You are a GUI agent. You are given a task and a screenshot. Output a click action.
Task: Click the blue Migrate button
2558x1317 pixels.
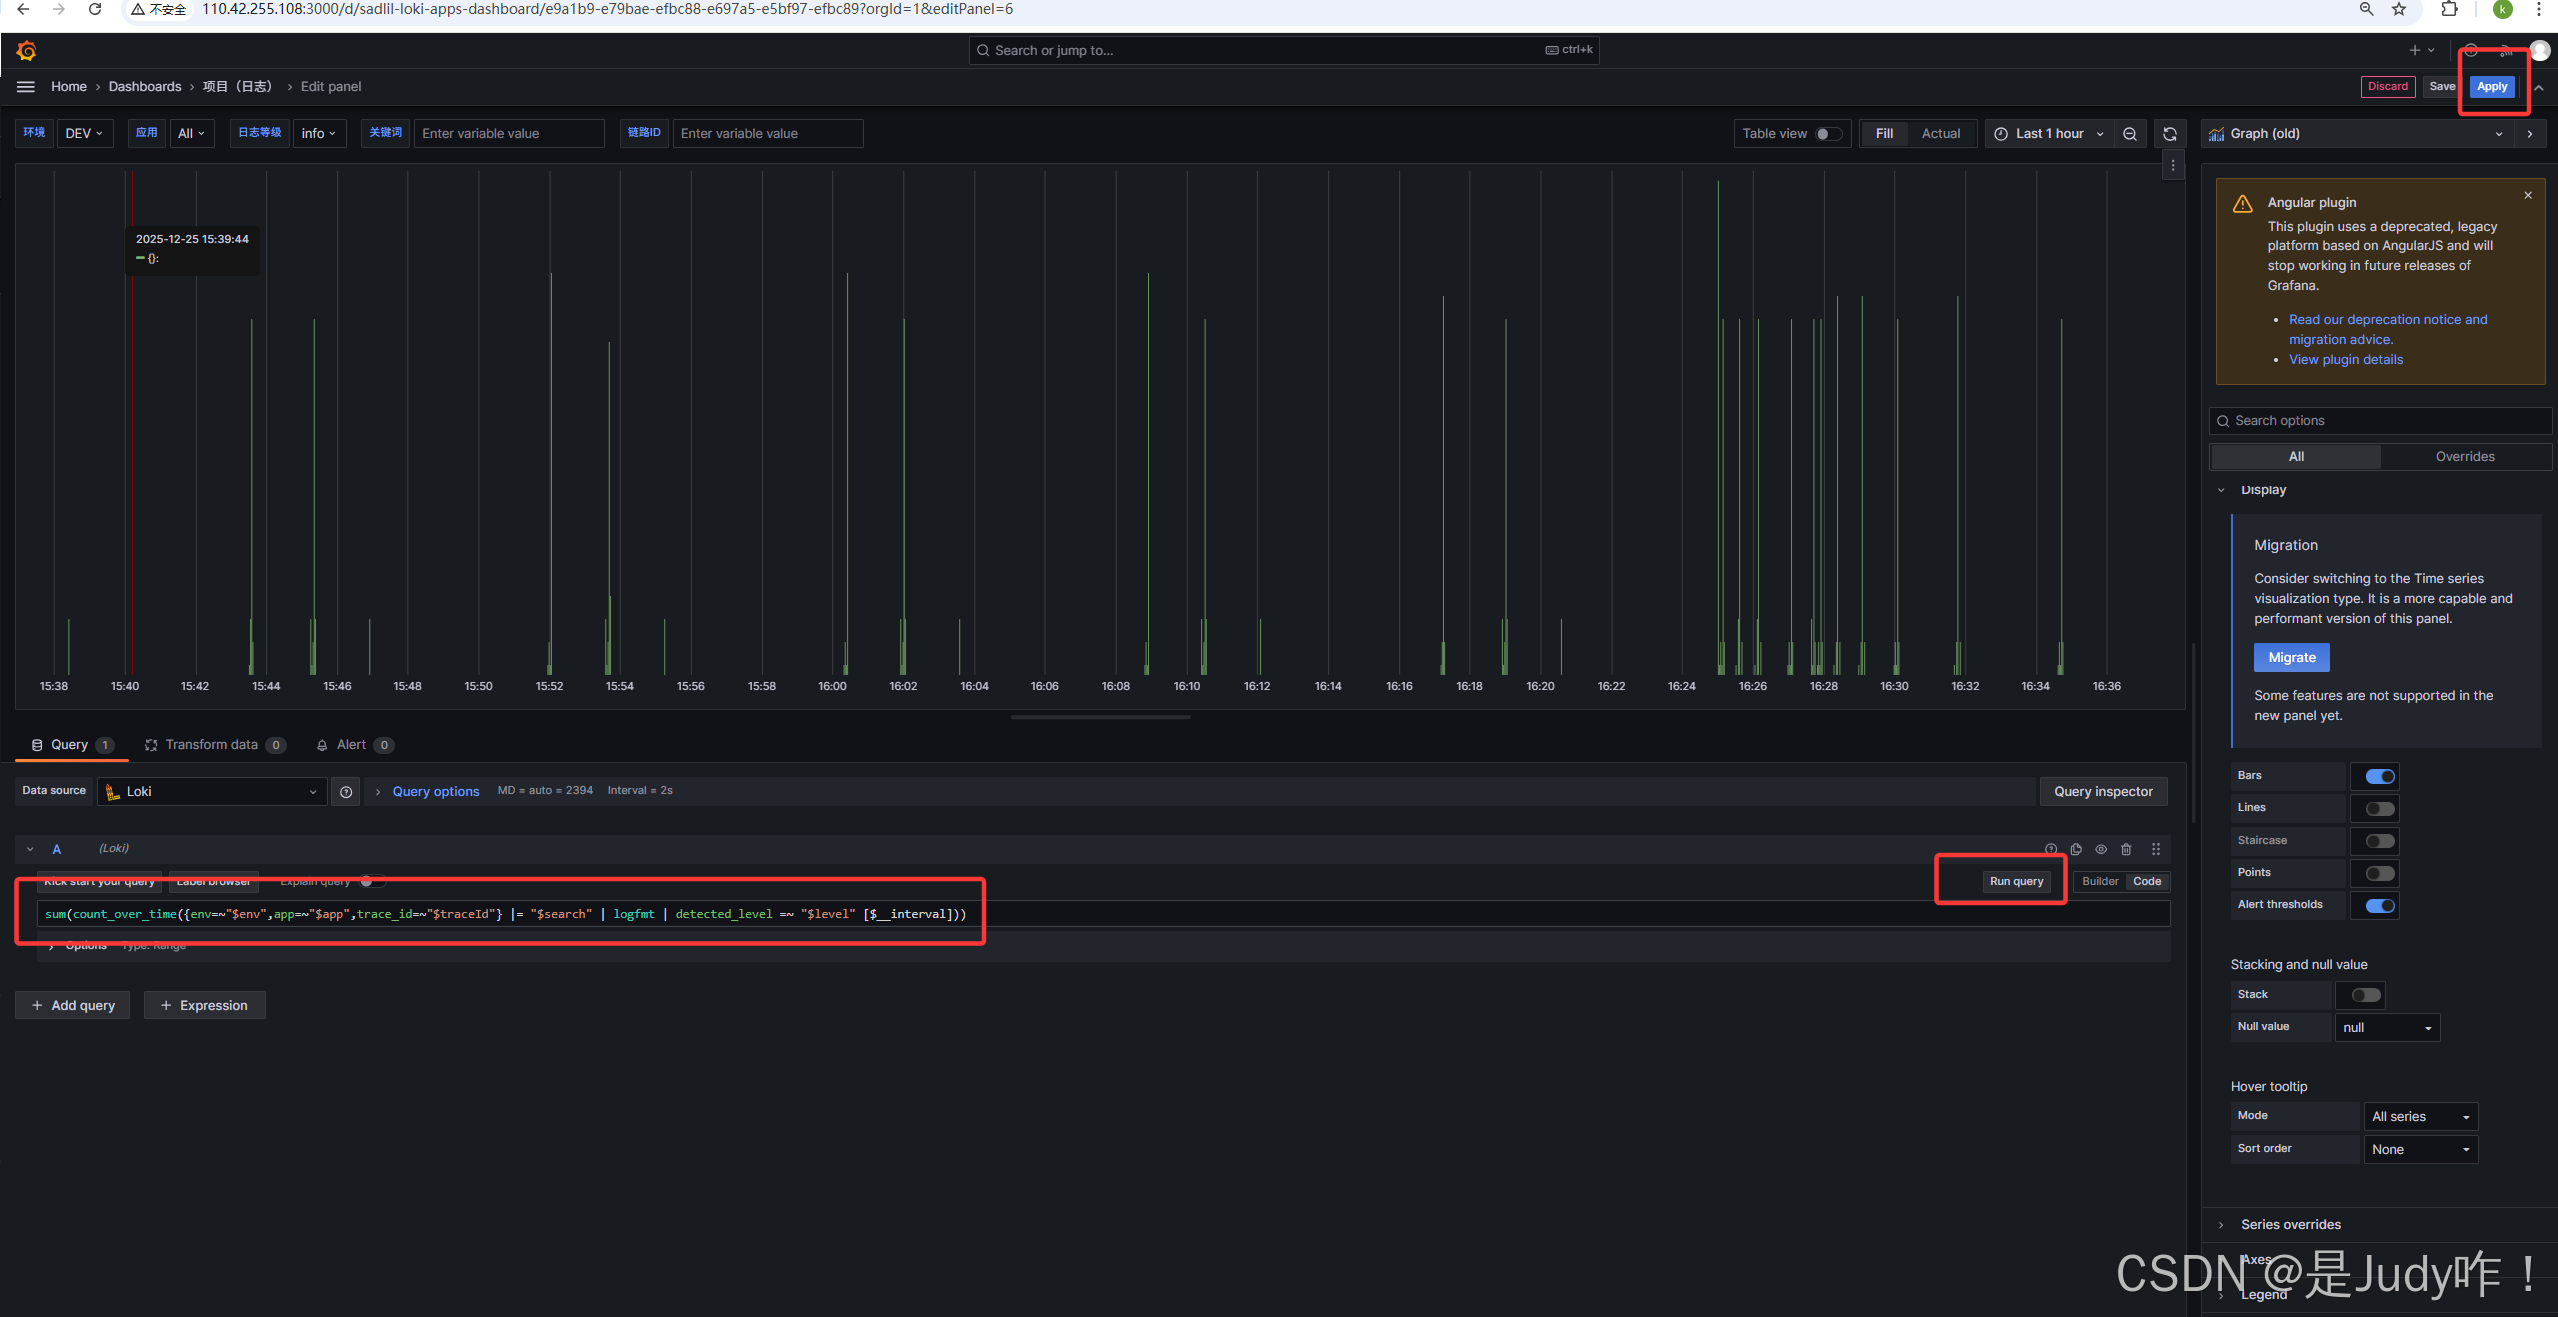tap(2291, 658)
